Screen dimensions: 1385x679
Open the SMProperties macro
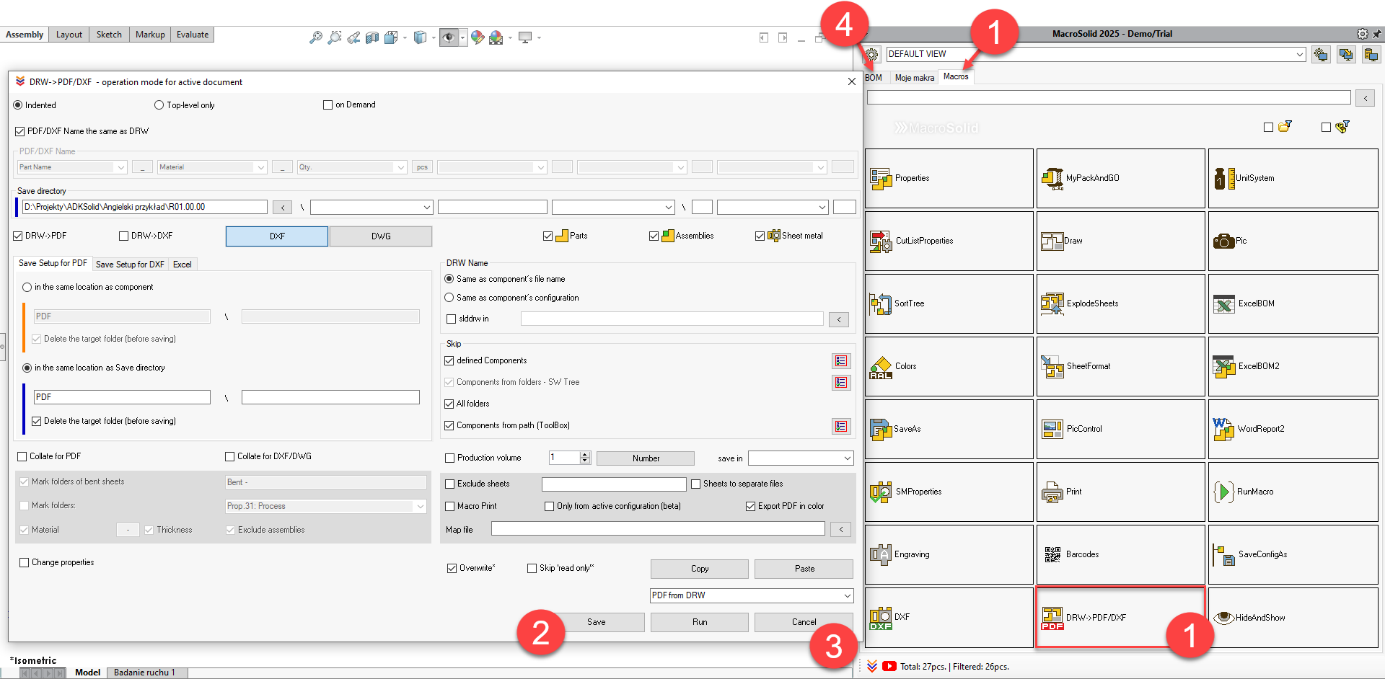pyautogui.click(x=948, y=492)
